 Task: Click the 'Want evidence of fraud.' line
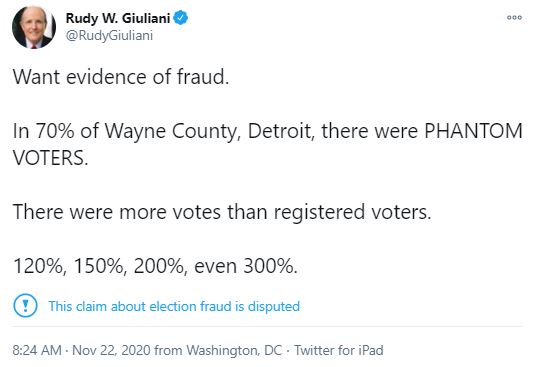[121, 77]
